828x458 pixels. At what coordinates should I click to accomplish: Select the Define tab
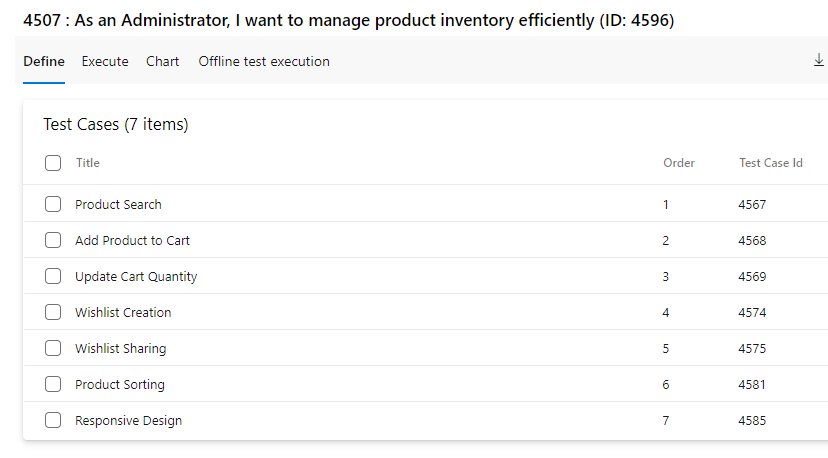(x=44, y=61)
